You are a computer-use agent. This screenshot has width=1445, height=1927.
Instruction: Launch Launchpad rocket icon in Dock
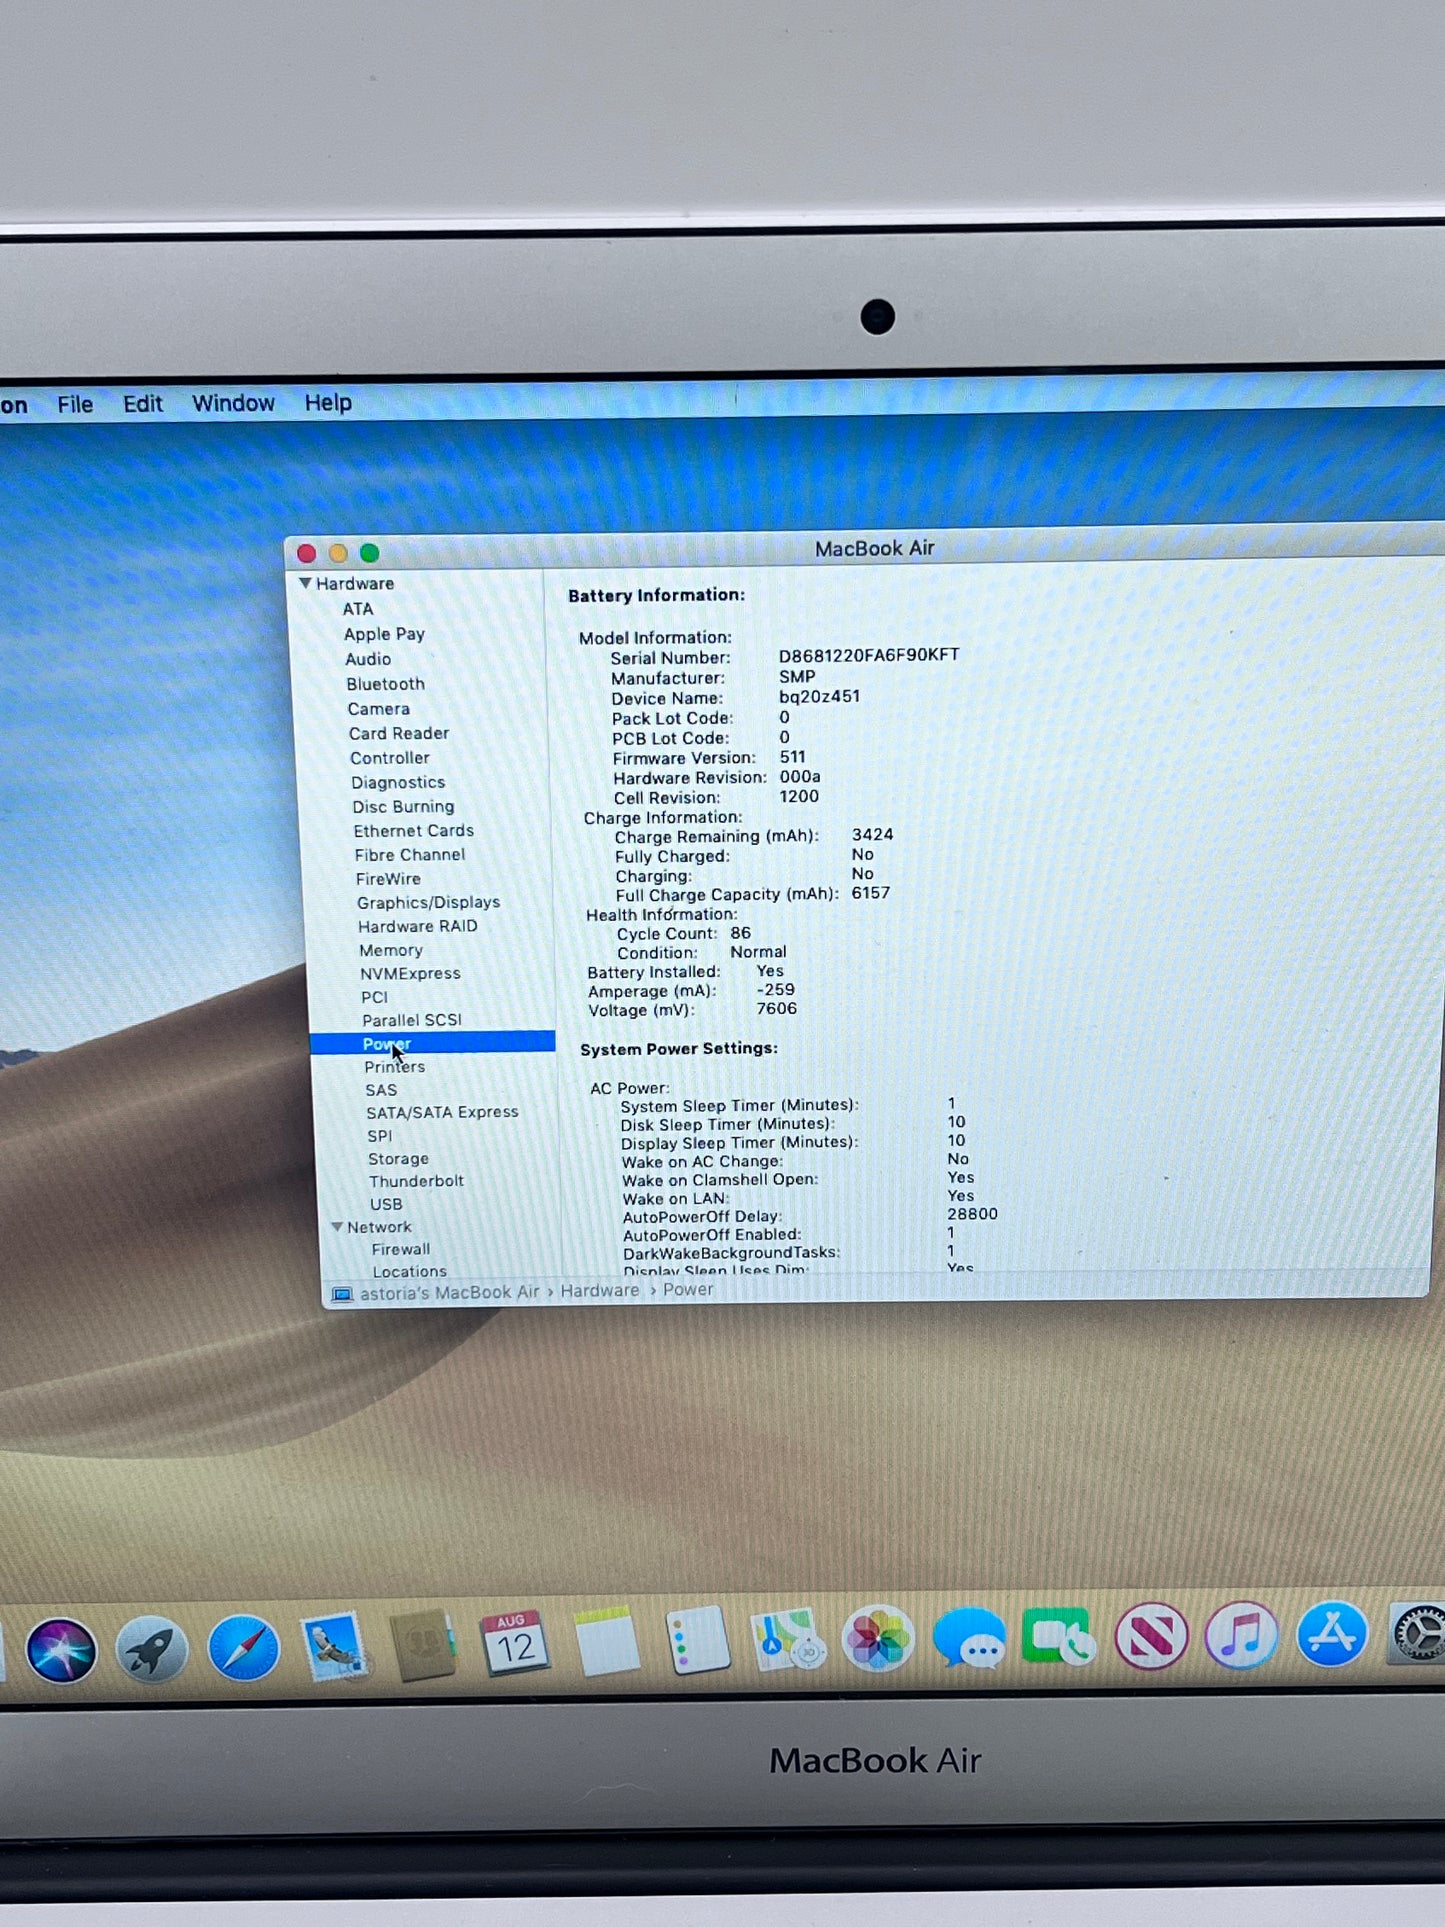pos(151,1648)
